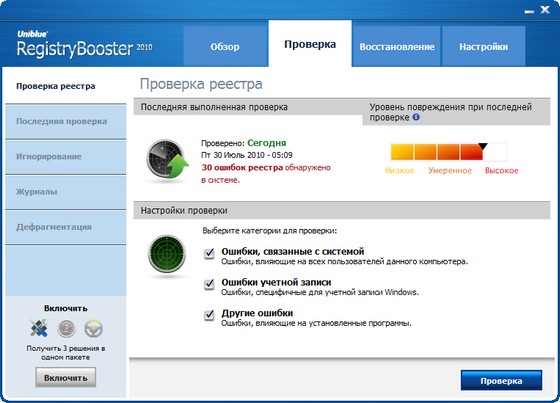The width and height of the screenshot is (560, 403).
Task: Click the speedometer bundle icon
Action: tap(66, 329)
